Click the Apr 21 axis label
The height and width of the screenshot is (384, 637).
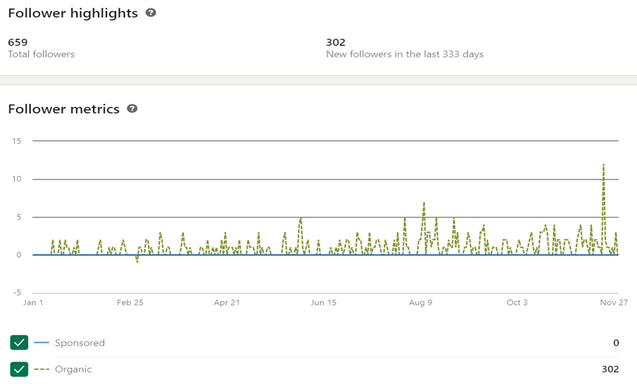click(227, 302)
